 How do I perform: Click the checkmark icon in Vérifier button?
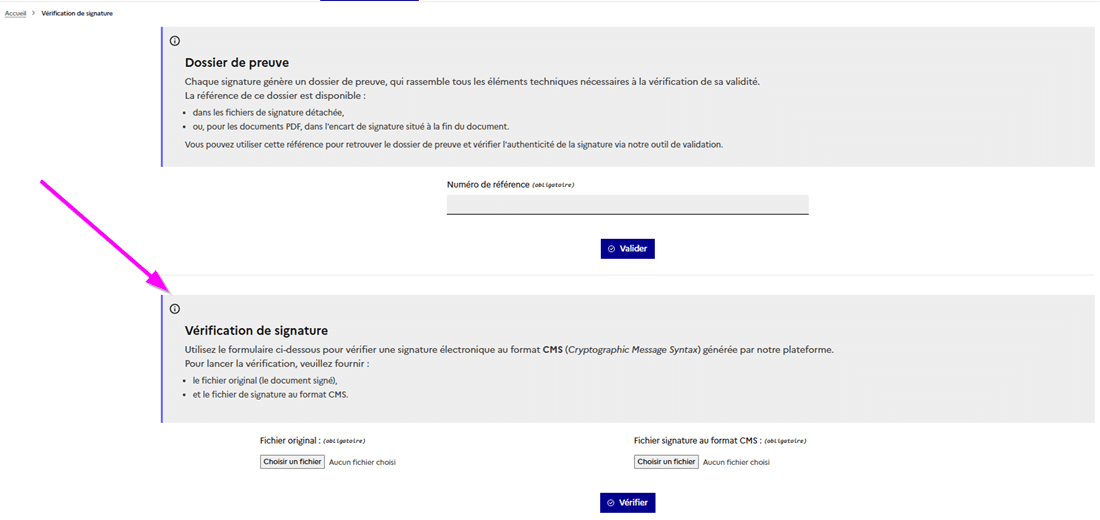(611, 503)
